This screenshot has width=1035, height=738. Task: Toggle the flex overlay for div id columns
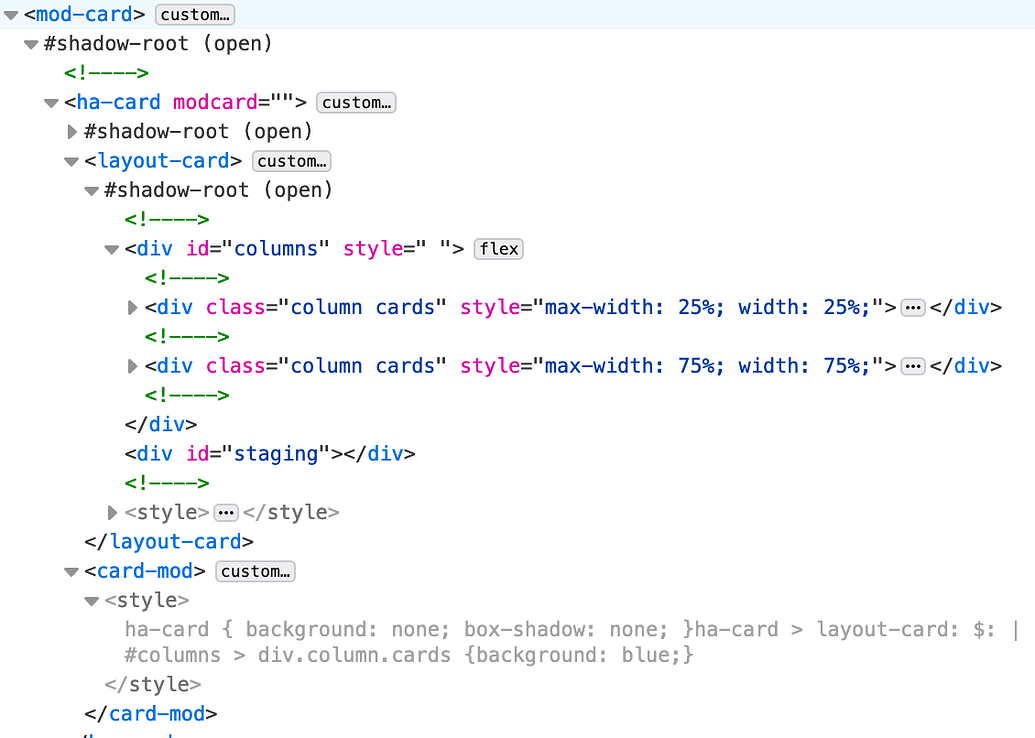pyautogui.click(x=498, y=248)
